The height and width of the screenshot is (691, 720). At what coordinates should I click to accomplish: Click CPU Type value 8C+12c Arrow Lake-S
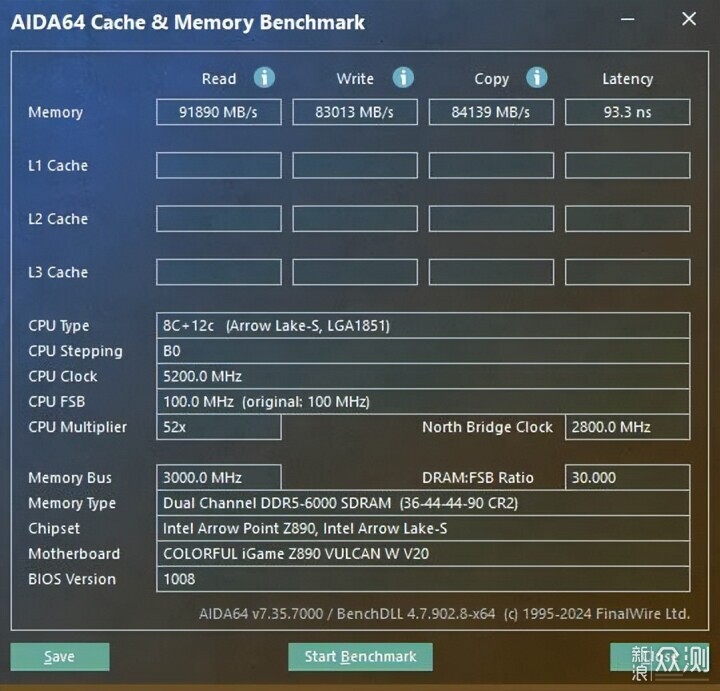423,326
